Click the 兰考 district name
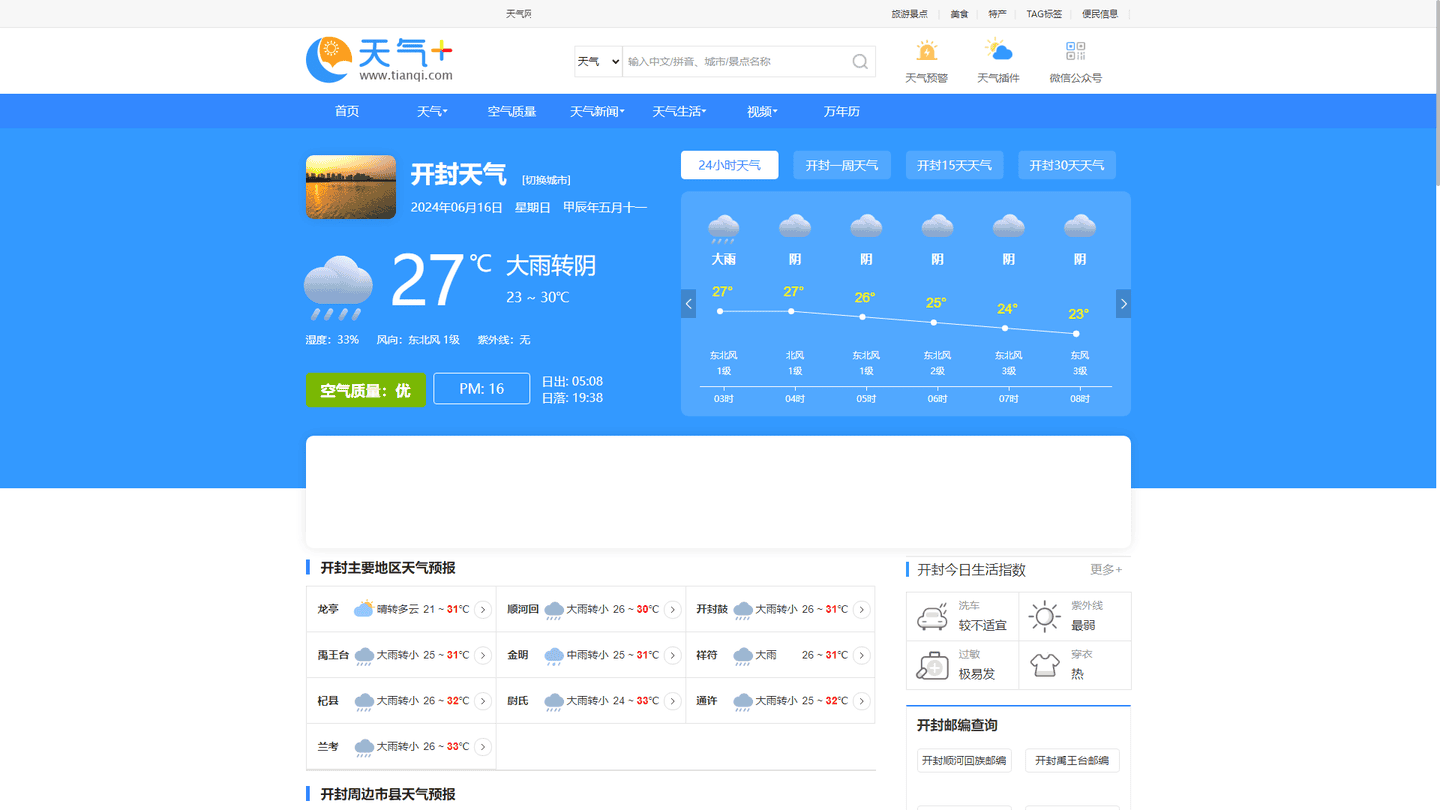The height and width of the screenshot is (810, 1440). tap(328, 747)
